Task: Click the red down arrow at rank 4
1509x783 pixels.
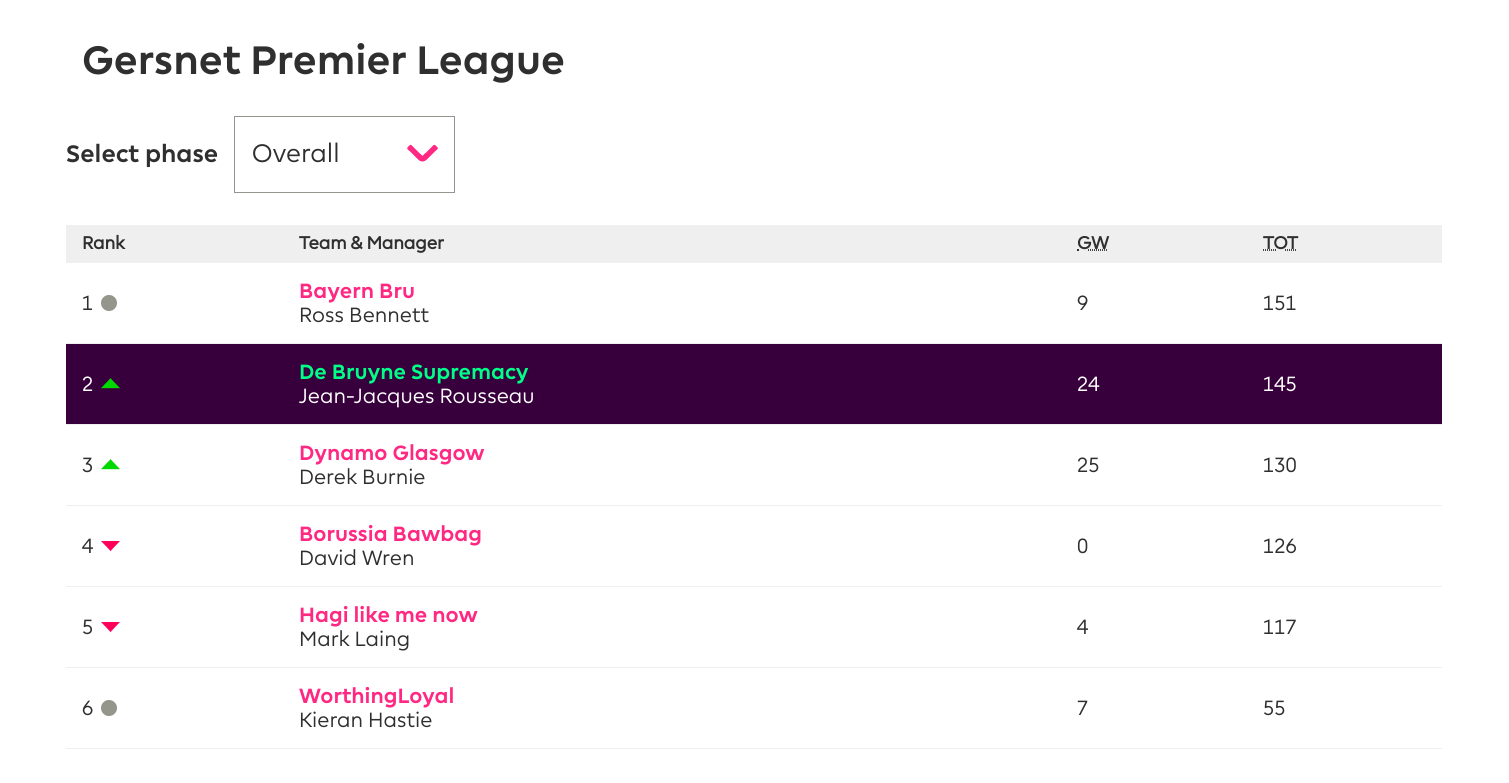Action: point(110,546)
